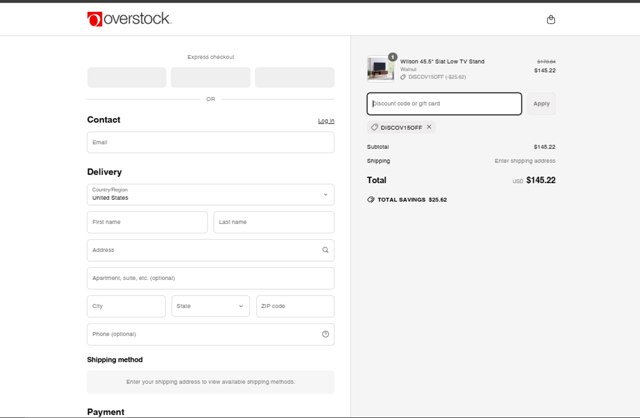Click the first express checkout button
640x418 pixels.
click(x=126, y=77)
